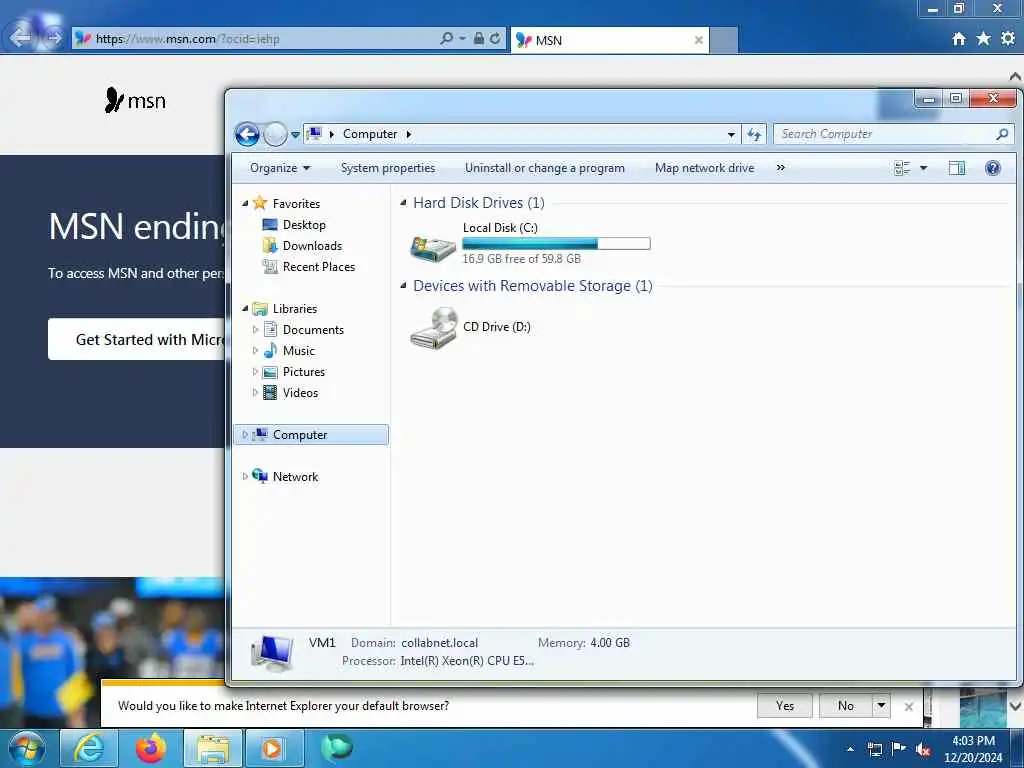Screen dimensions: 1024x768
Task: Show the preview pane
Action: point(957,168)
